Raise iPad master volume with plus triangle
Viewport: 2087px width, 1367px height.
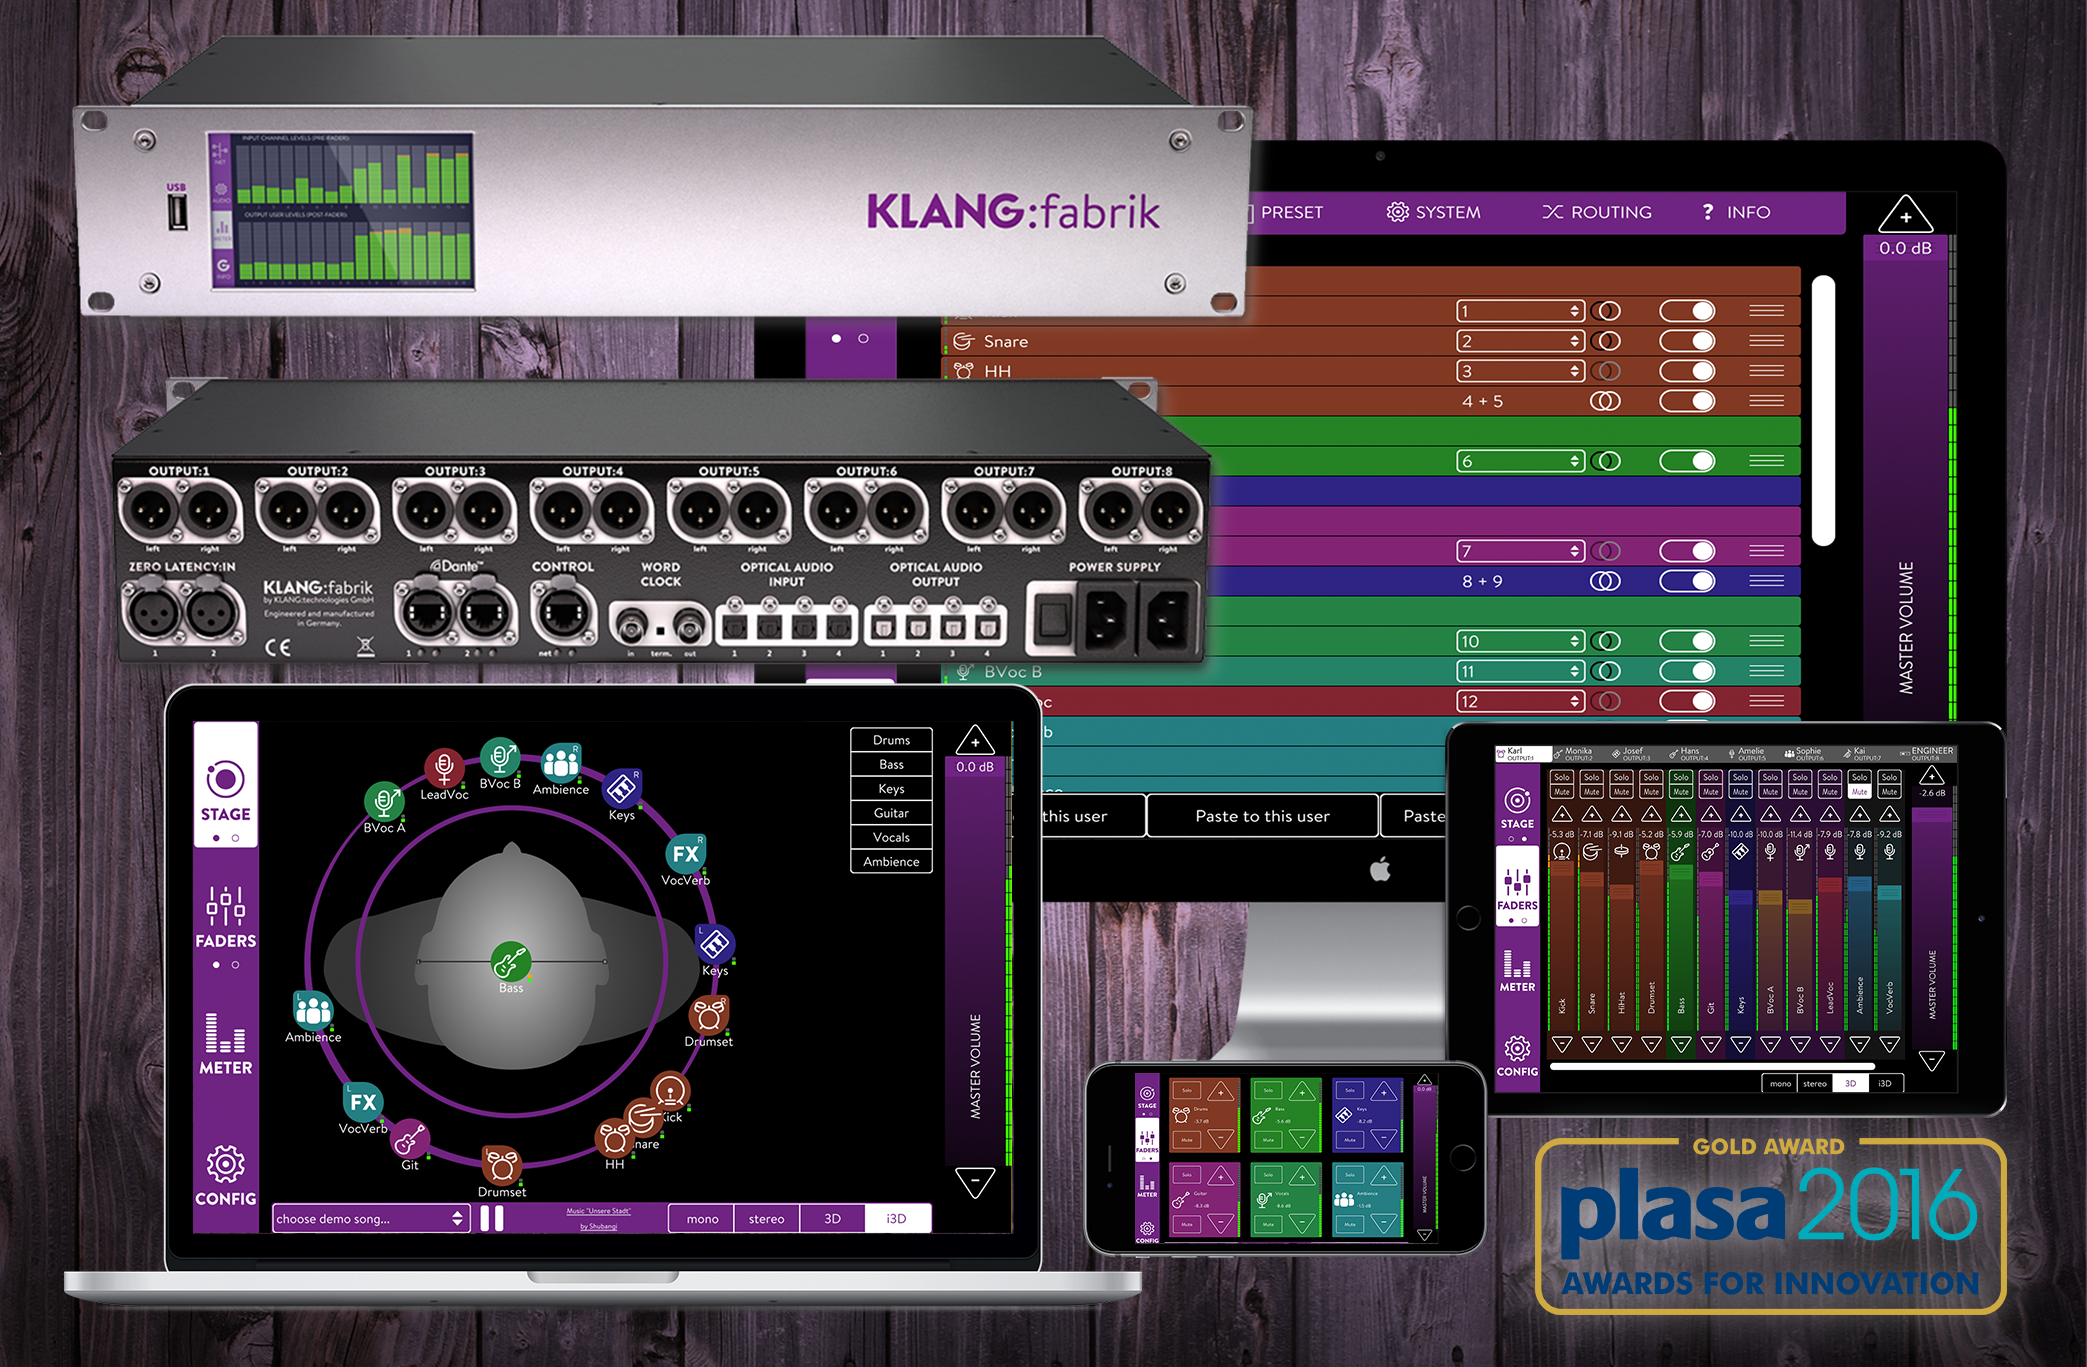pos(1932,776)
